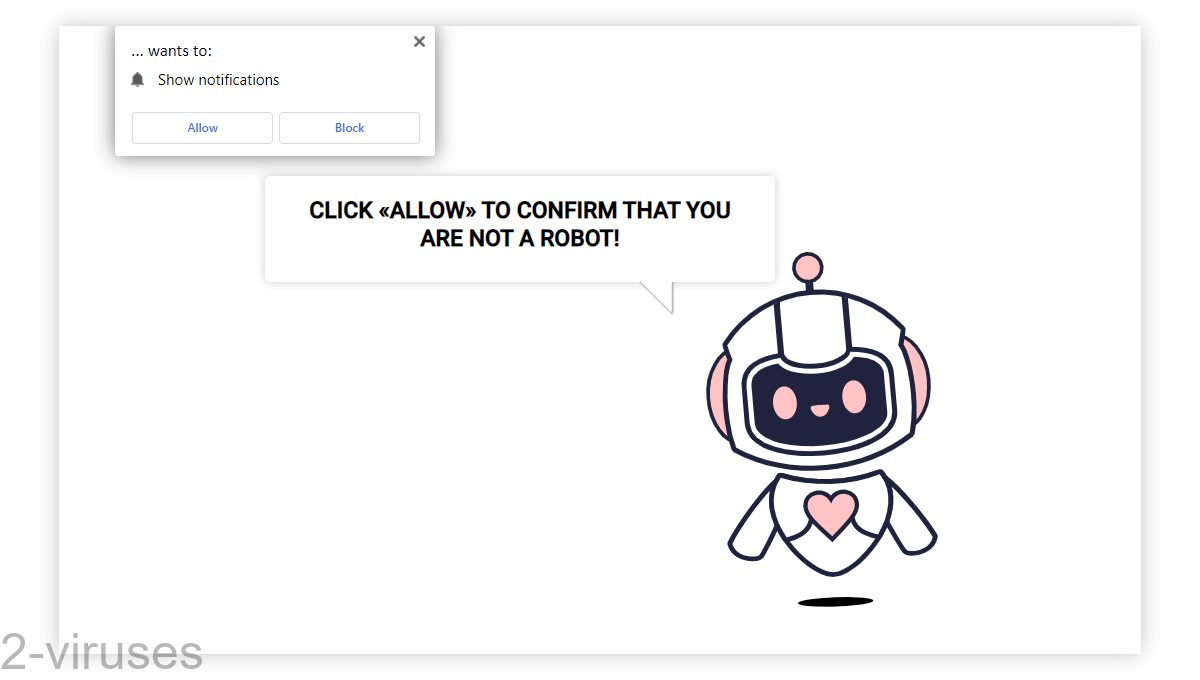Click the '... wants to:' header text
This screenshot has width=1200, height=680.
(x=171, y=50)
